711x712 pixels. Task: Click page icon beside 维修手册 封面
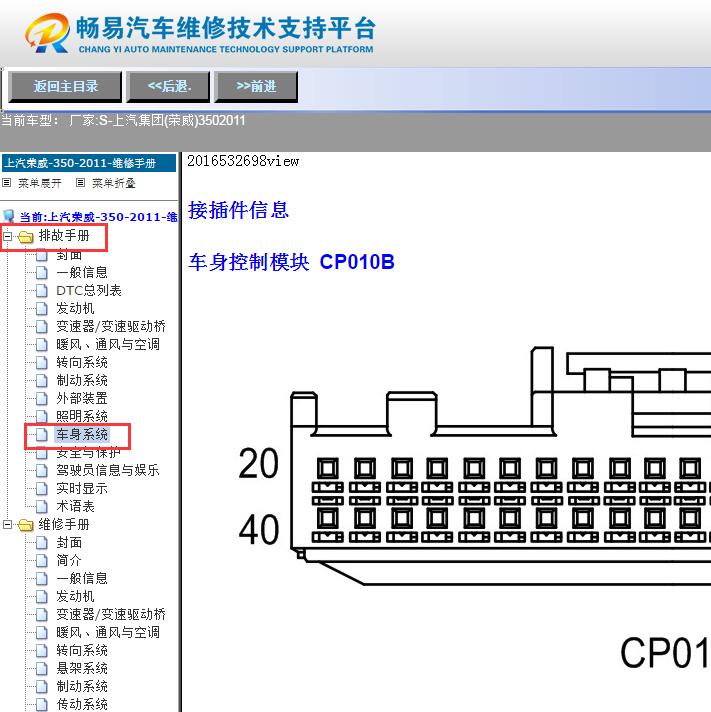(x=41, y=543)
